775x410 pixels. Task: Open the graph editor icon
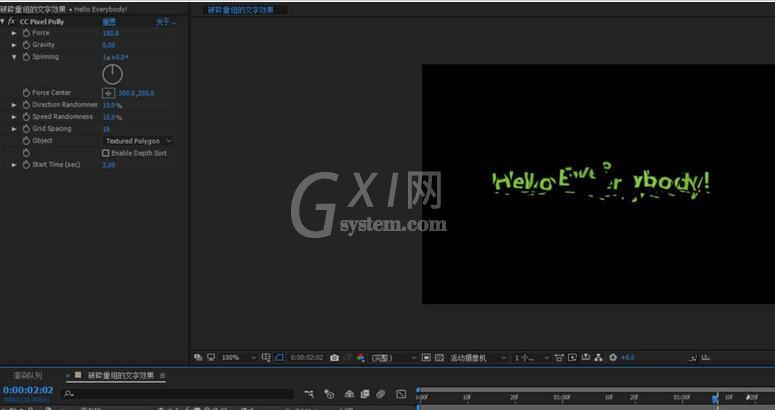[x=401, y=394]
